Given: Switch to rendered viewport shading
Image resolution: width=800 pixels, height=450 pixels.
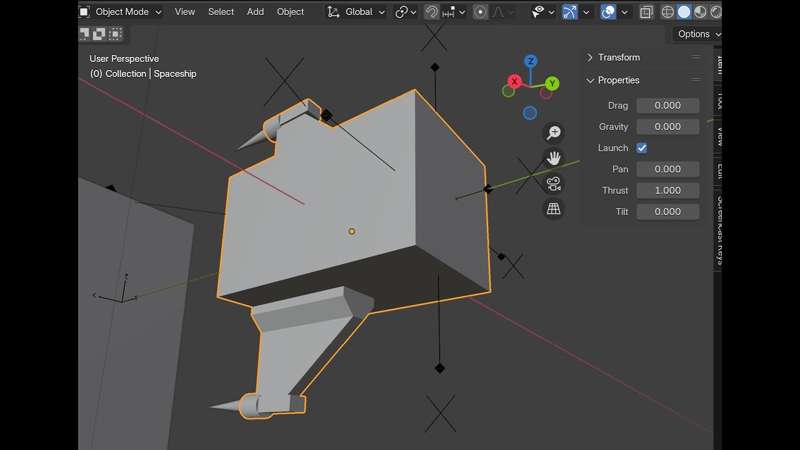Looking at the screenshot, I should pyautogui.click(x=715, y=12).
